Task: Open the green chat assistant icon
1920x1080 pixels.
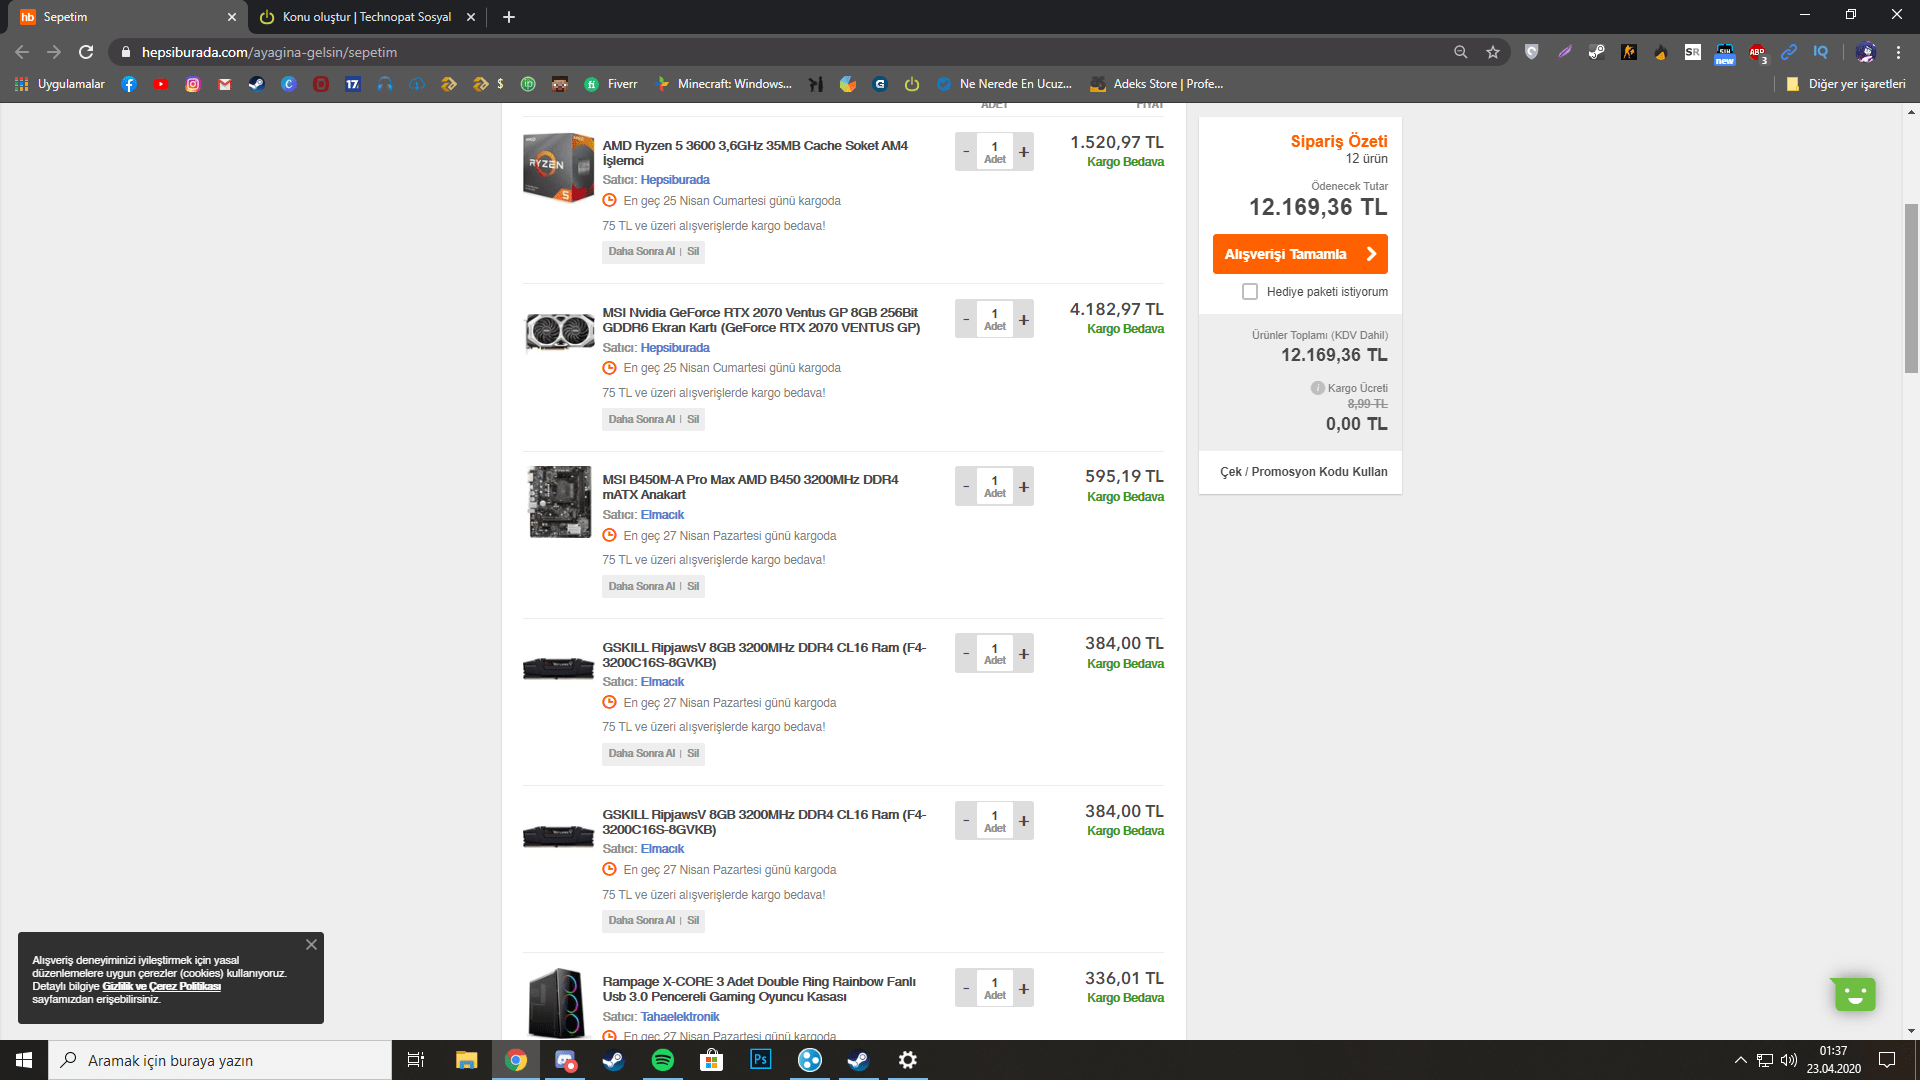Action: 1854,994
